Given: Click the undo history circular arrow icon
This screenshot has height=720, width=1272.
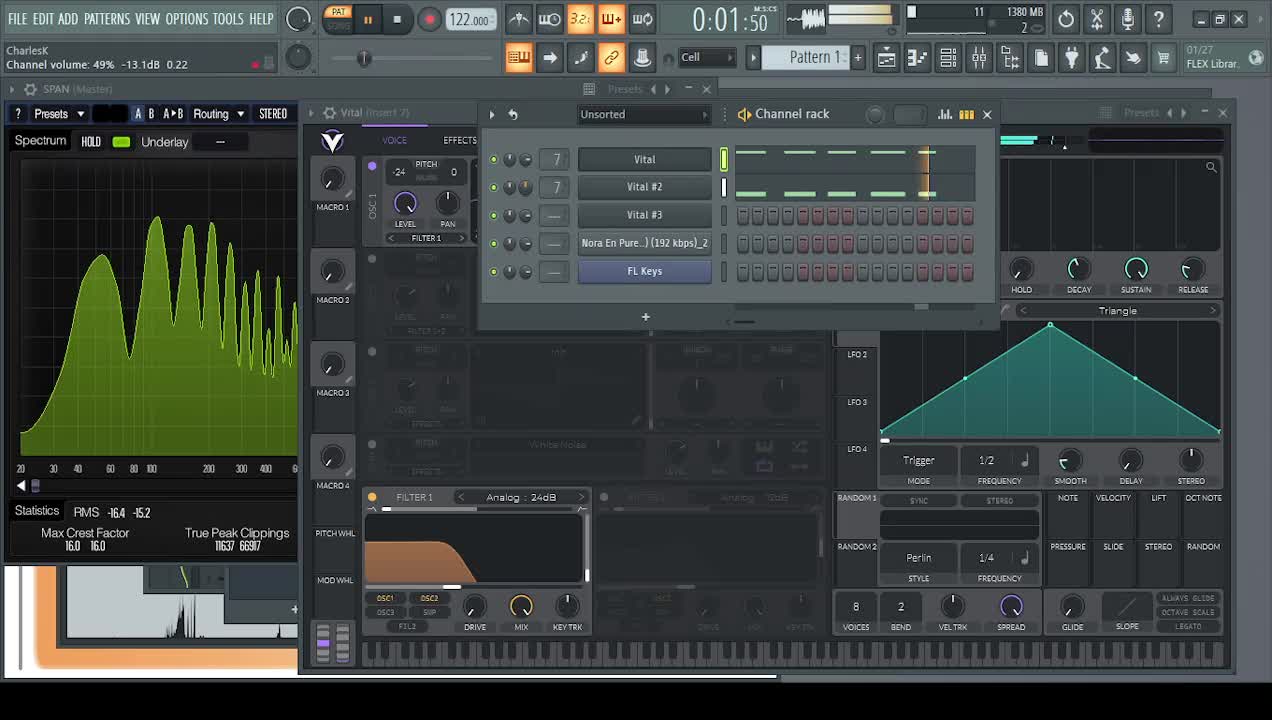Looking at the screenshot, I should pyautogui.click(x=1066, y=19).
